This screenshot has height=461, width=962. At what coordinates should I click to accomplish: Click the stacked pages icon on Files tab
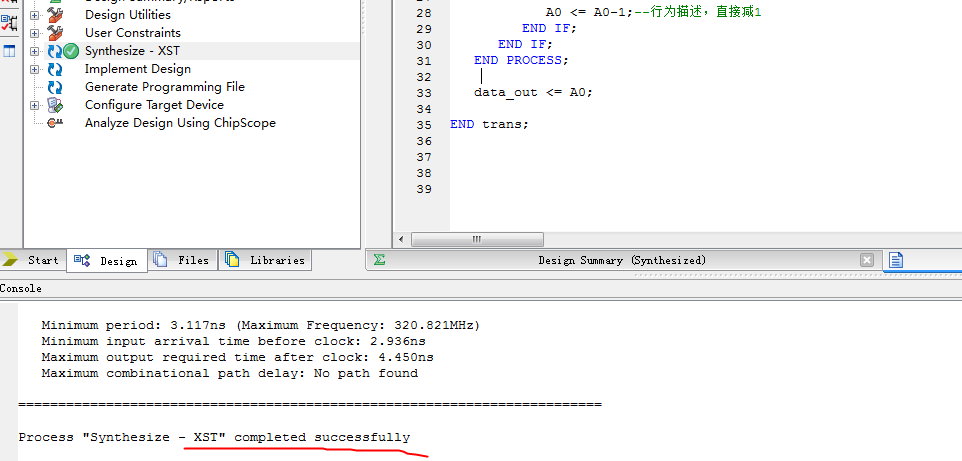coord(160,260)
